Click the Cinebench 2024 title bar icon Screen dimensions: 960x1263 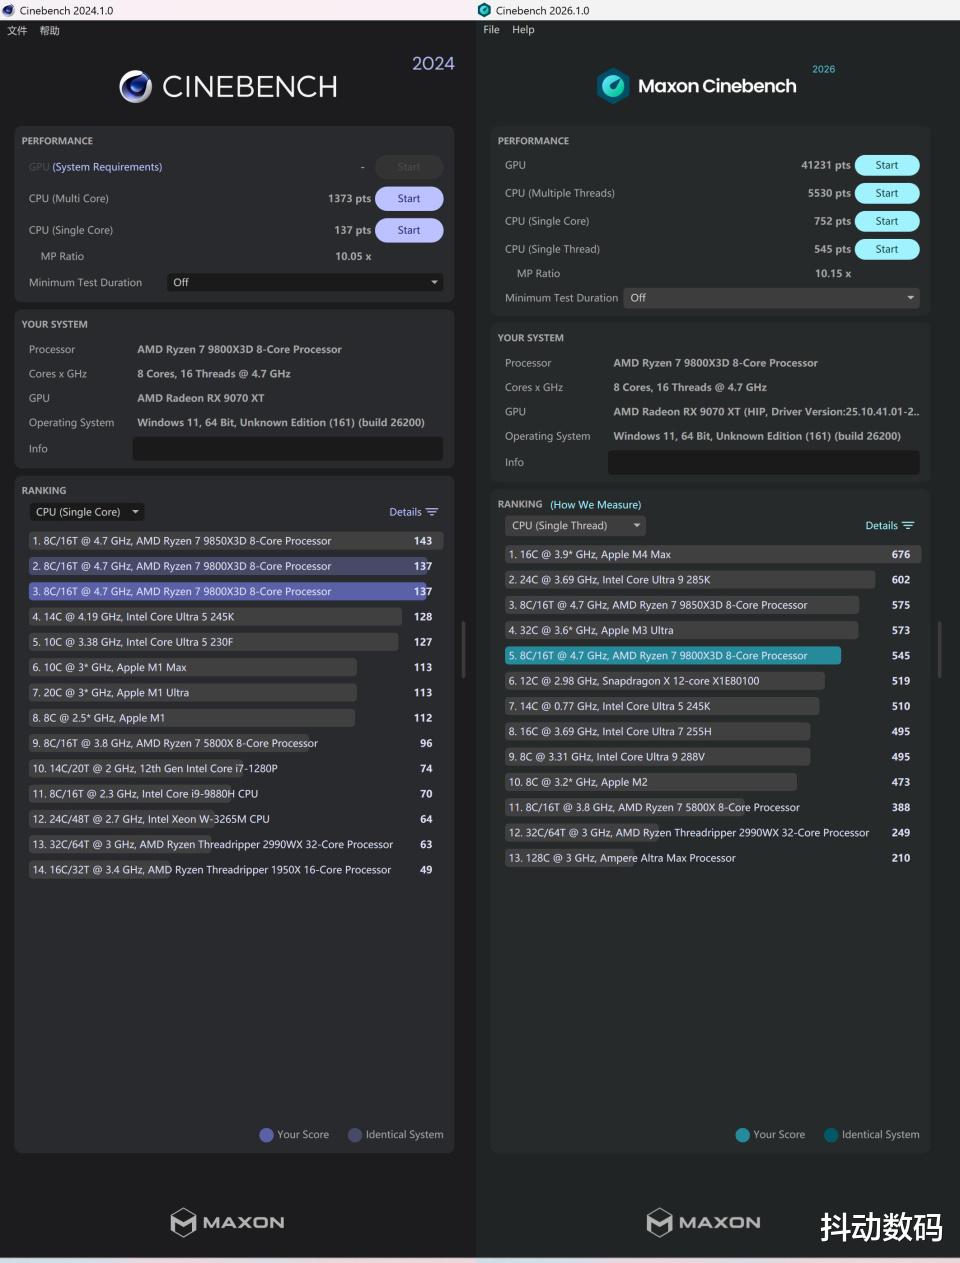click(x=9, y=10)
